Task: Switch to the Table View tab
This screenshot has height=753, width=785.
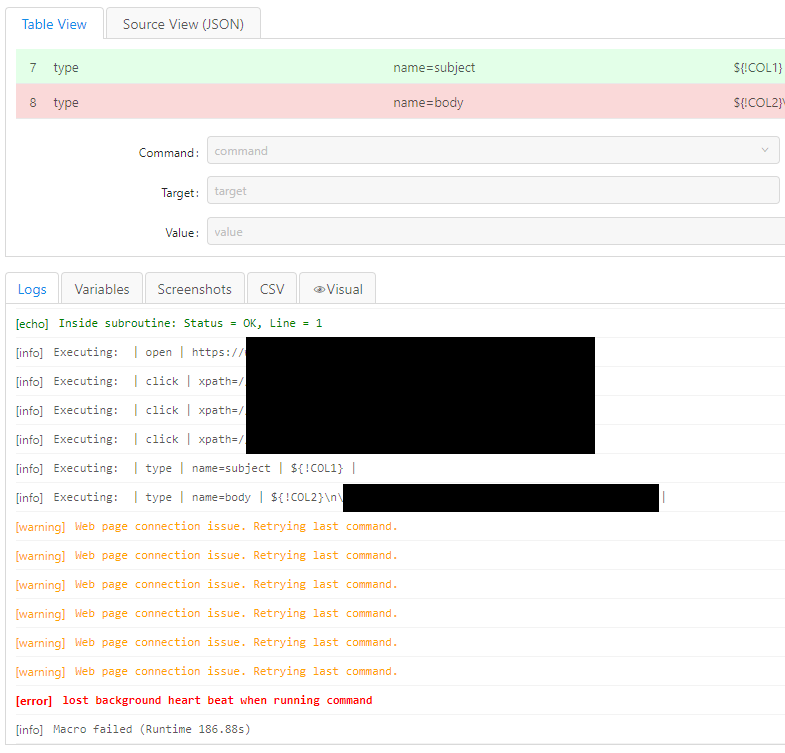Action: pyautogui.click(x=54, y=24)
